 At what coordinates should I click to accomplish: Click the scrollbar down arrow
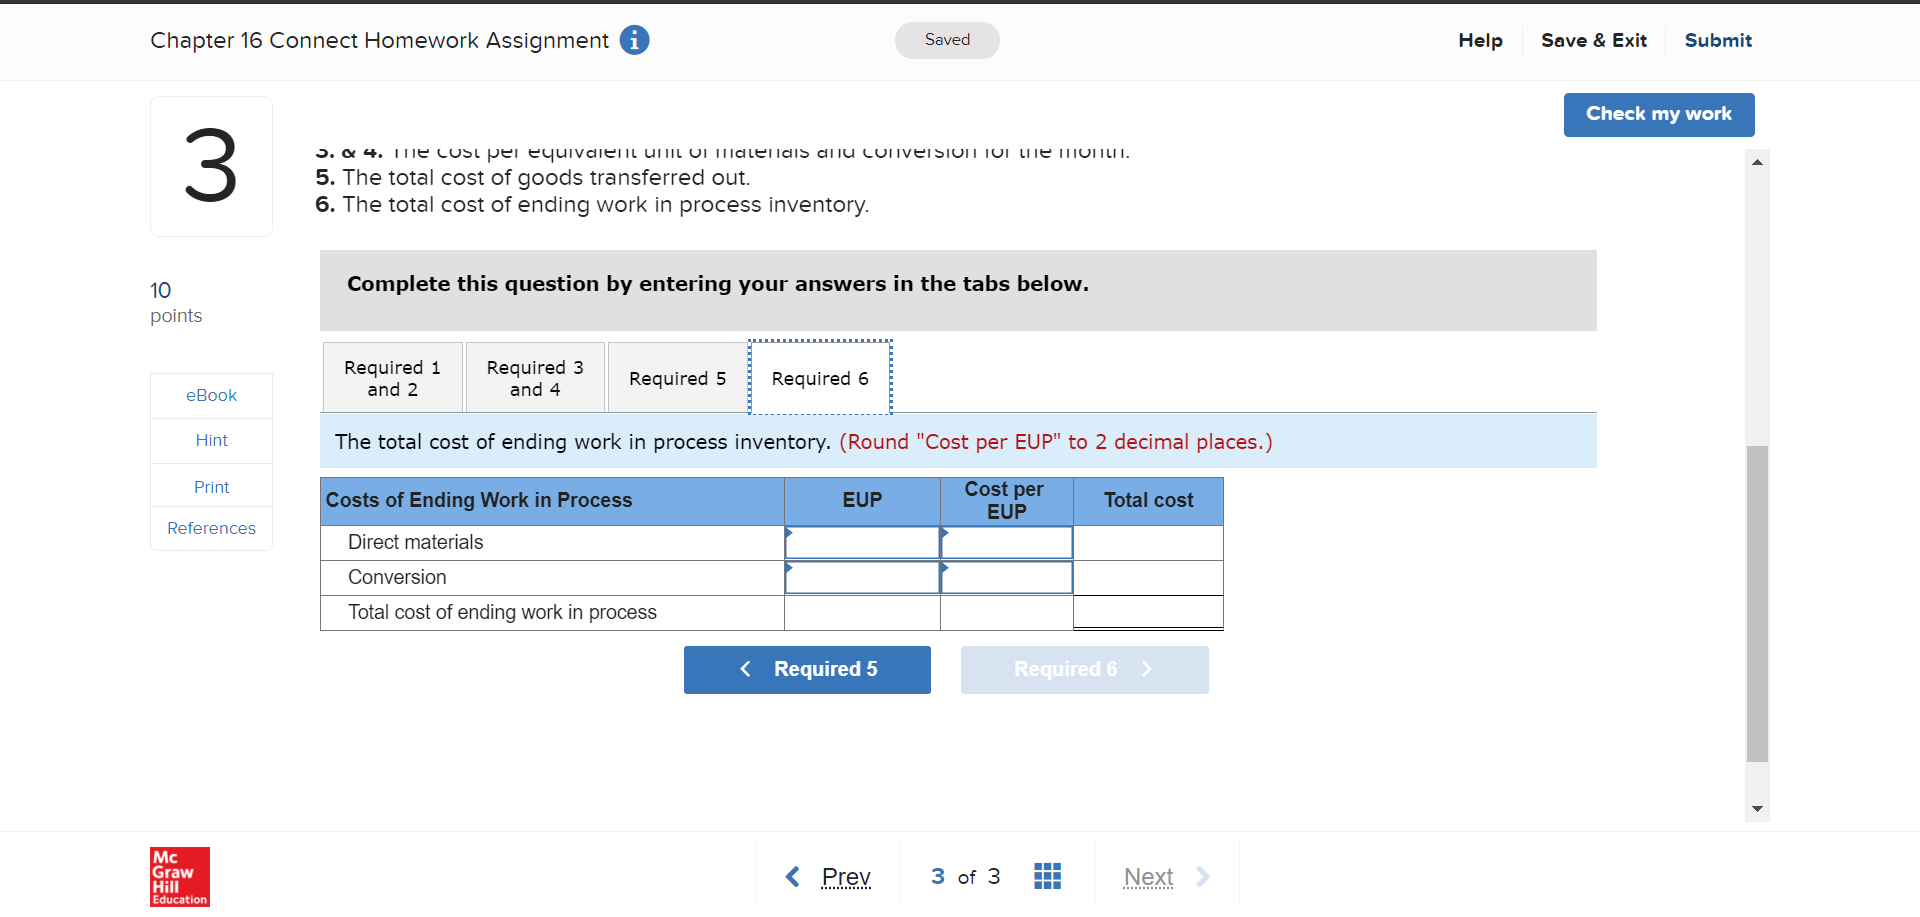1757,808
